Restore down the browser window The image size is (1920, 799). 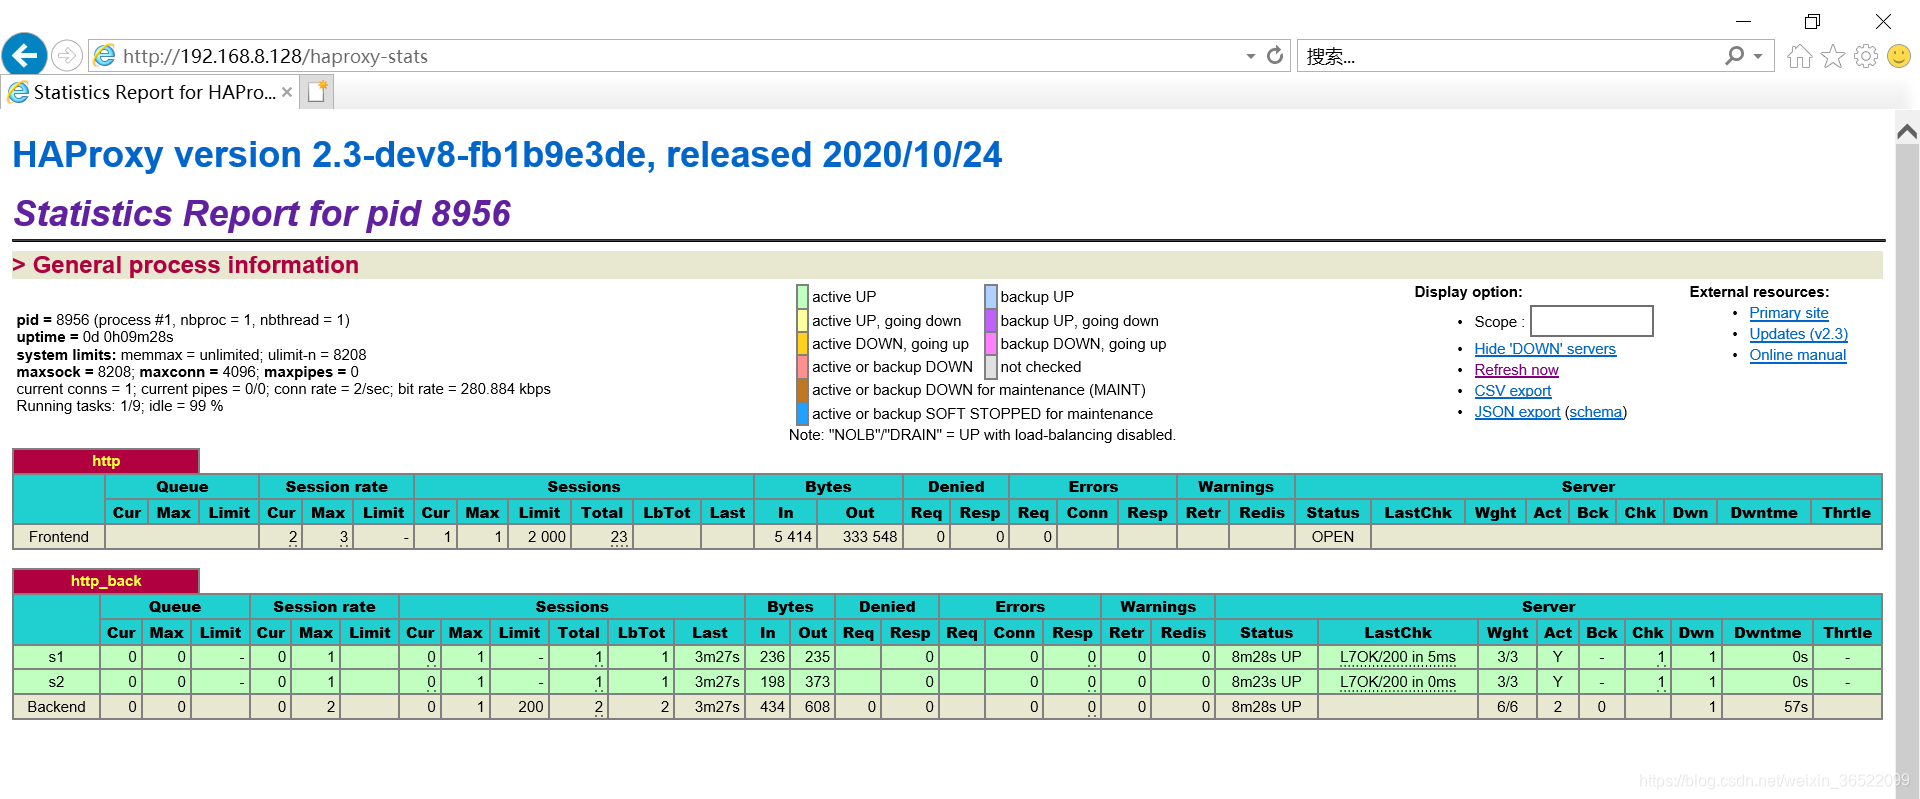(1812, 21)
